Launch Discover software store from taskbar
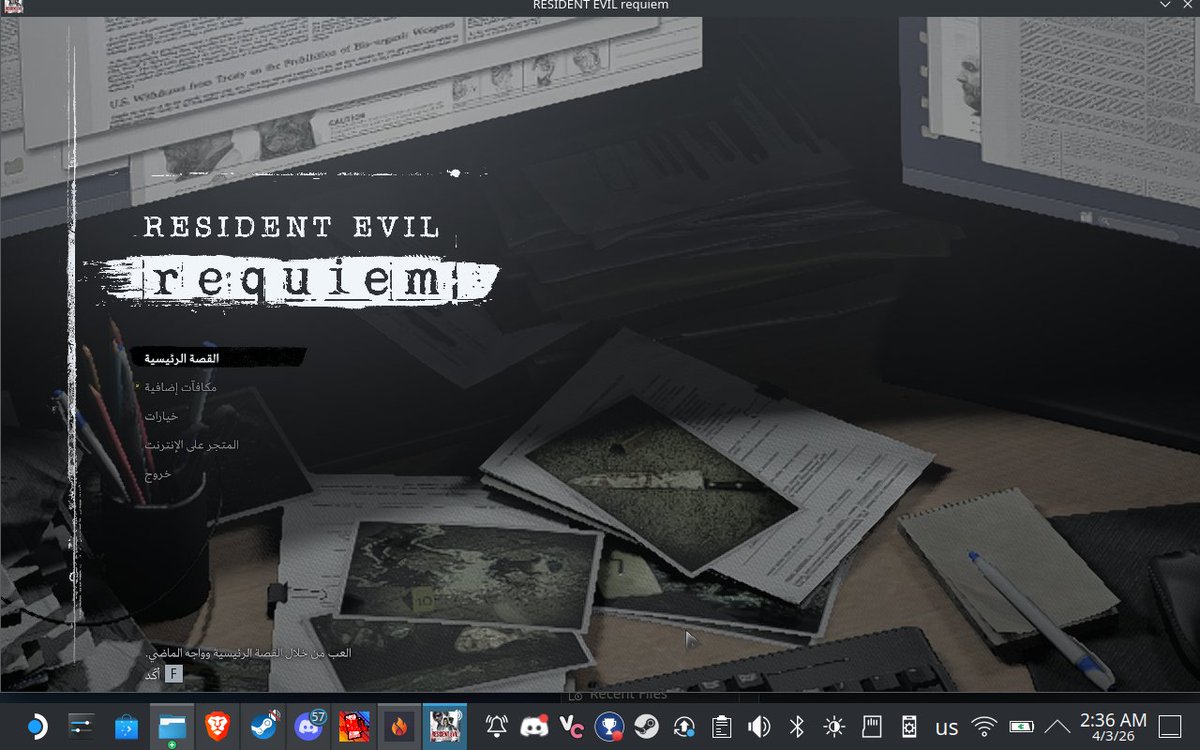 click(x=127, y=725)
